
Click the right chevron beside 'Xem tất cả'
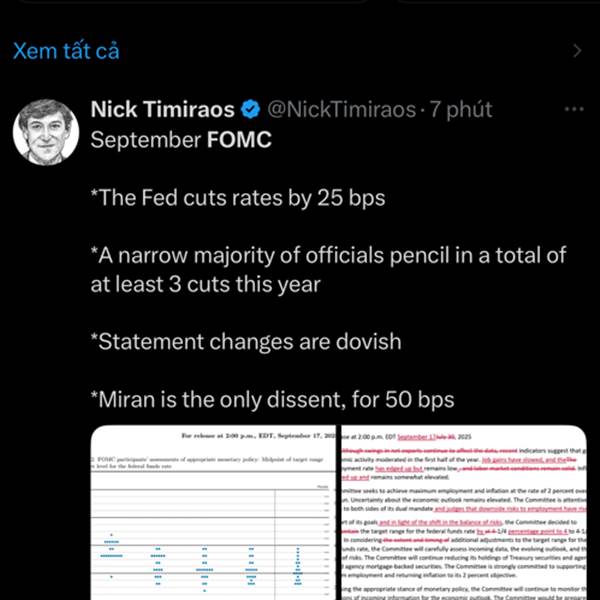pyautogui.click(x=577, y=51)
